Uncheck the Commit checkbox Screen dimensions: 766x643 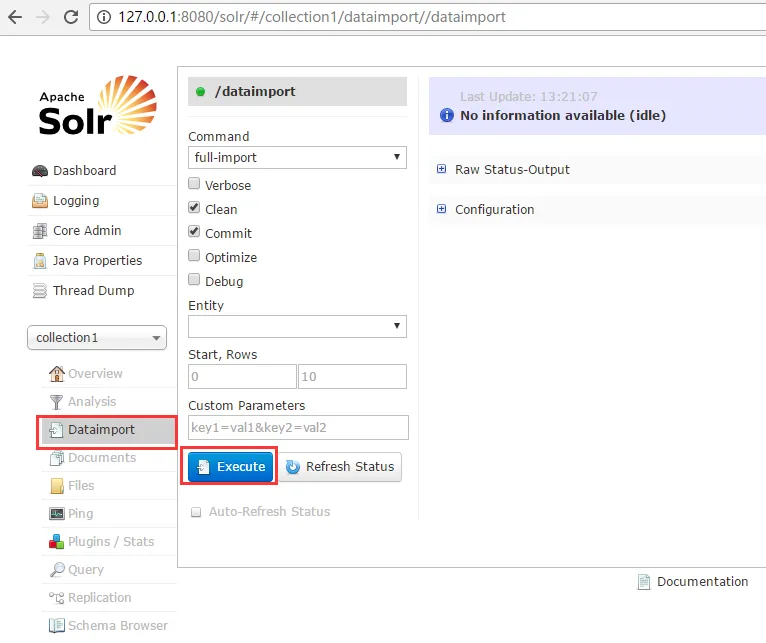194,231
